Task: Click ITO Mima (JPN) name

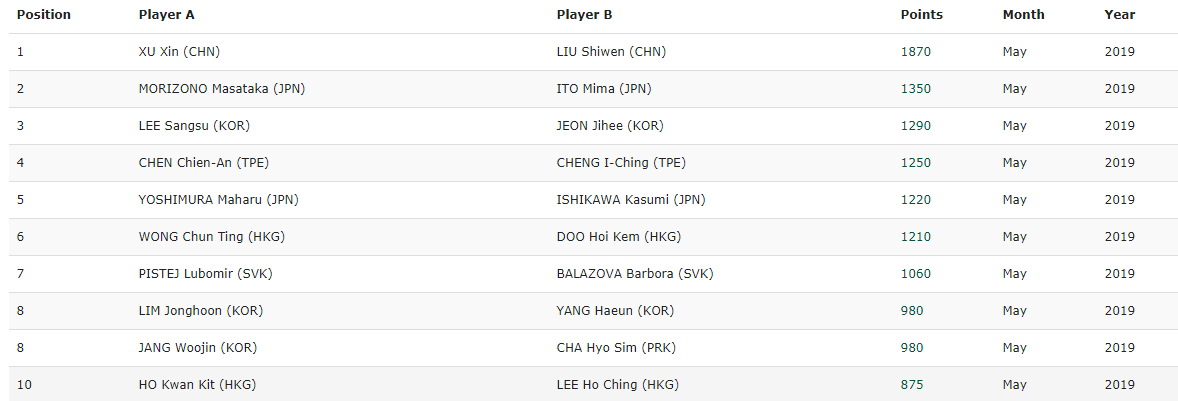Action: click(x=604, y=89)
